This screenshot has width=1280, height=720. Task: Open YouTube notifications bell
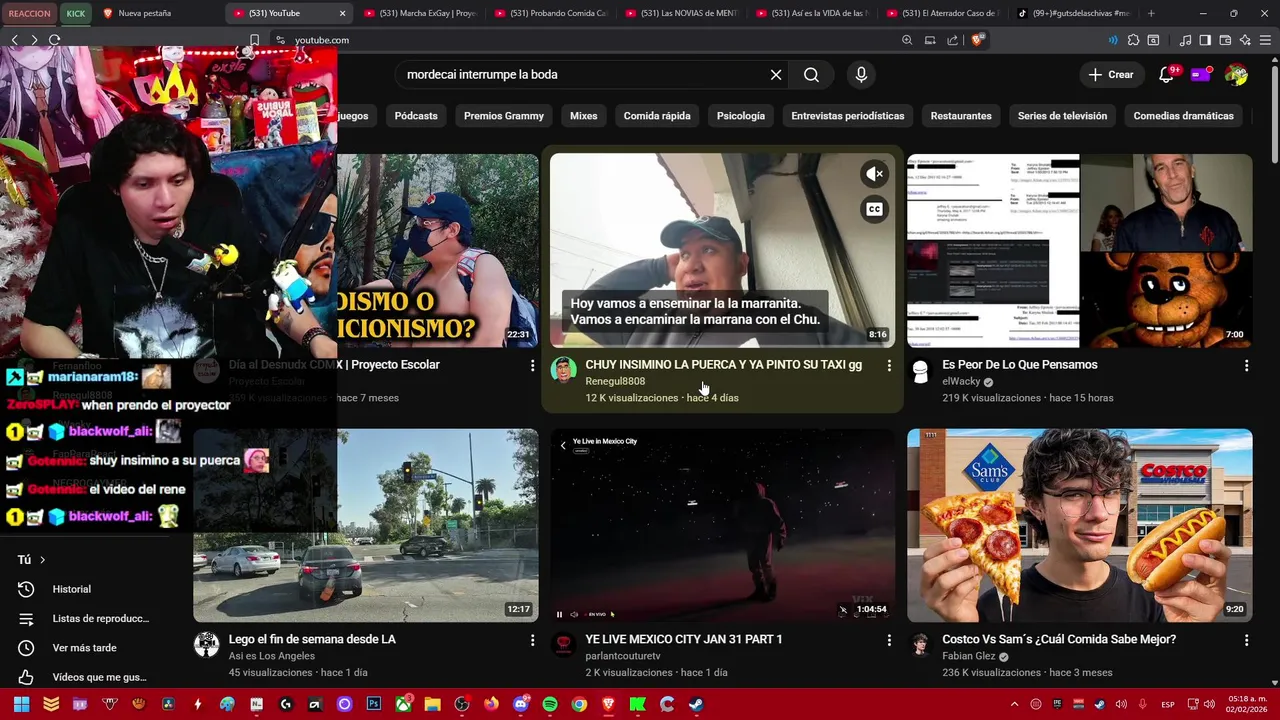click(1166, 75)
